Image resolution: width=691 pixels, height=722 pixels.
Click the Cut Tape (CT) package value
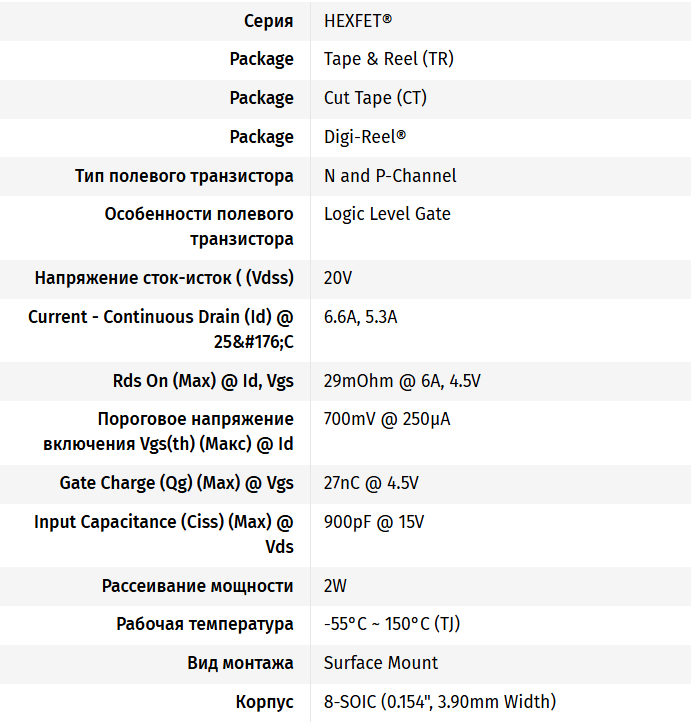click(376, 98)
